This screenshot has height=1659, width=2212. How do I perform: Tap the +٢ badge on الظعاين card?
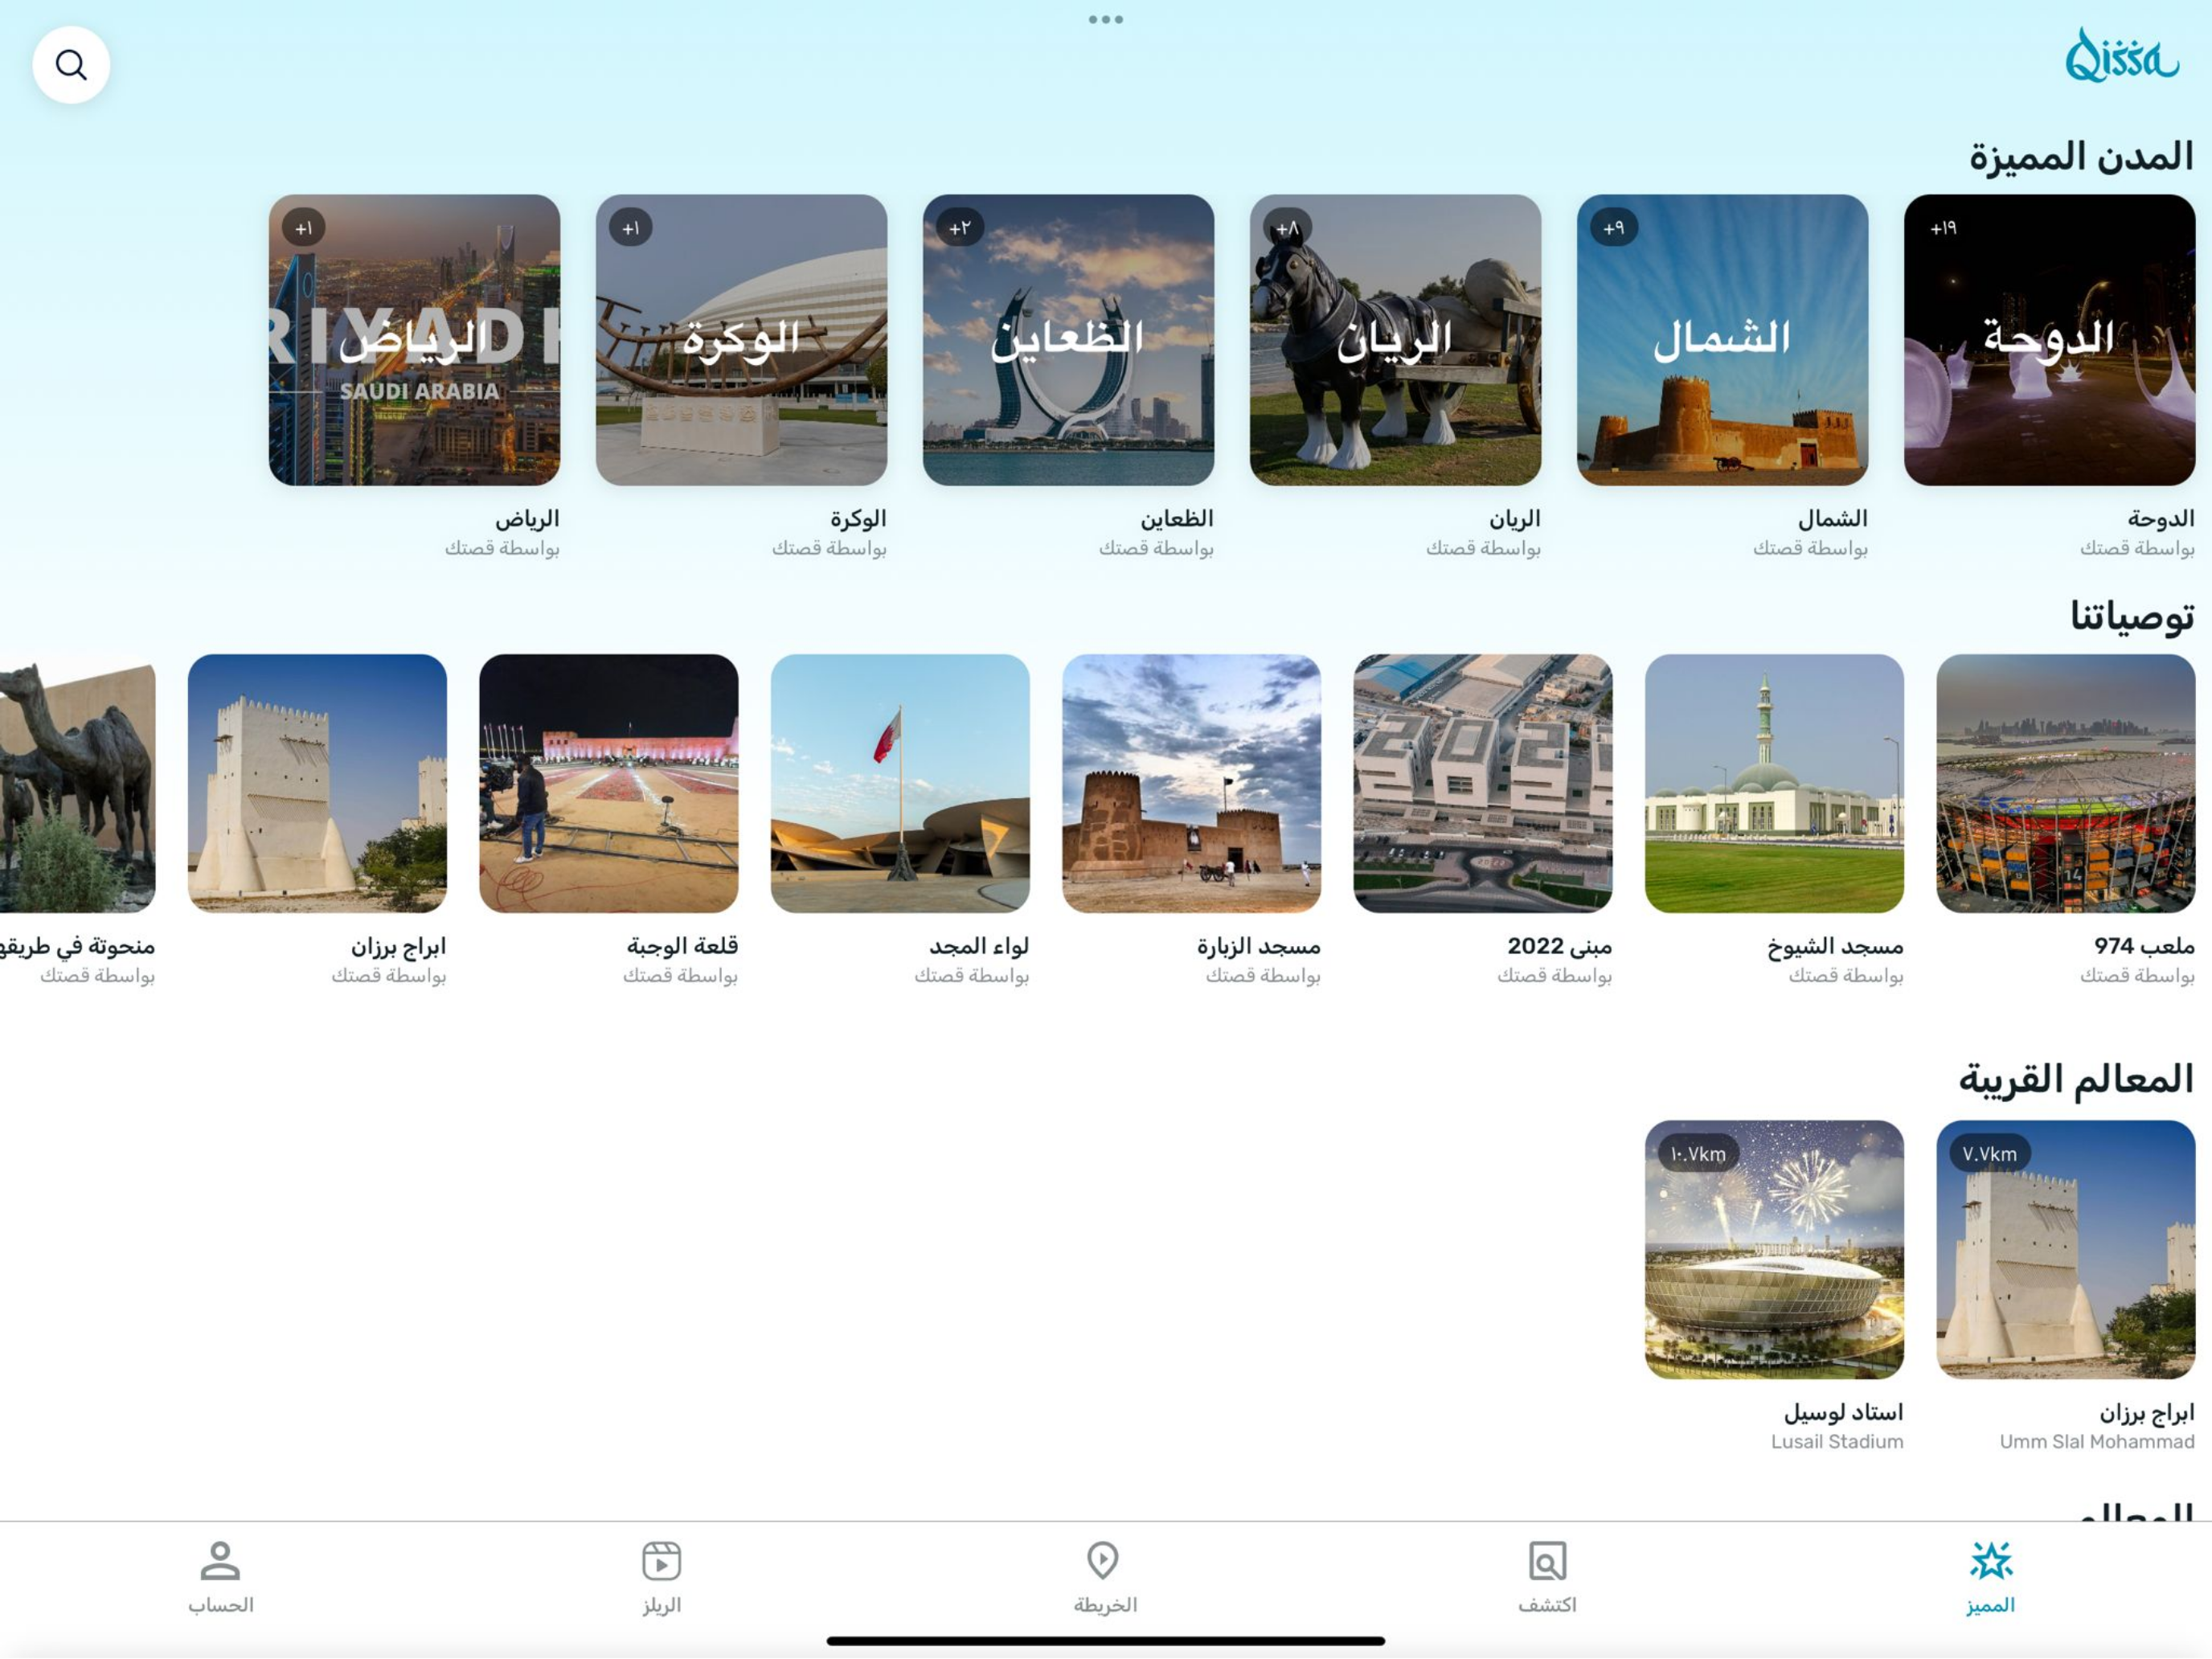point(960,228)
